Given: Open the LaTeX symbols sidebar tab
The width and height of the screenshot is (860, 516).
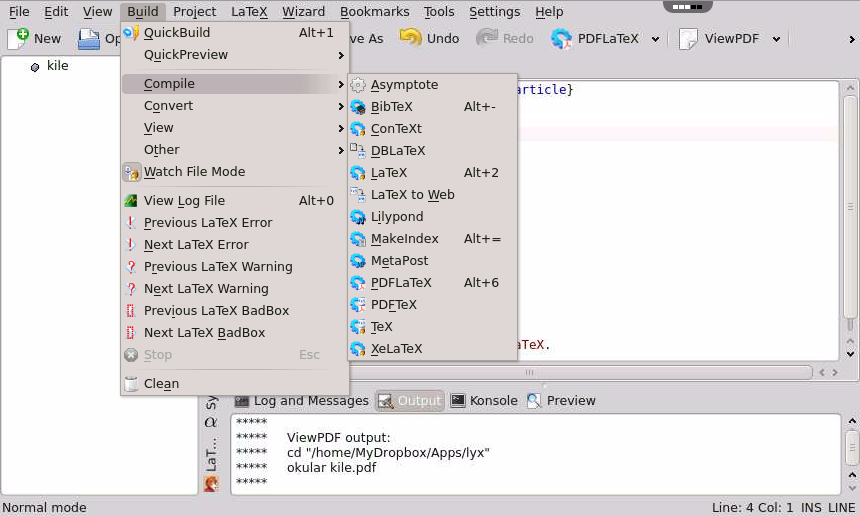Looking at the screenshot, I should [x=211, y=455].
